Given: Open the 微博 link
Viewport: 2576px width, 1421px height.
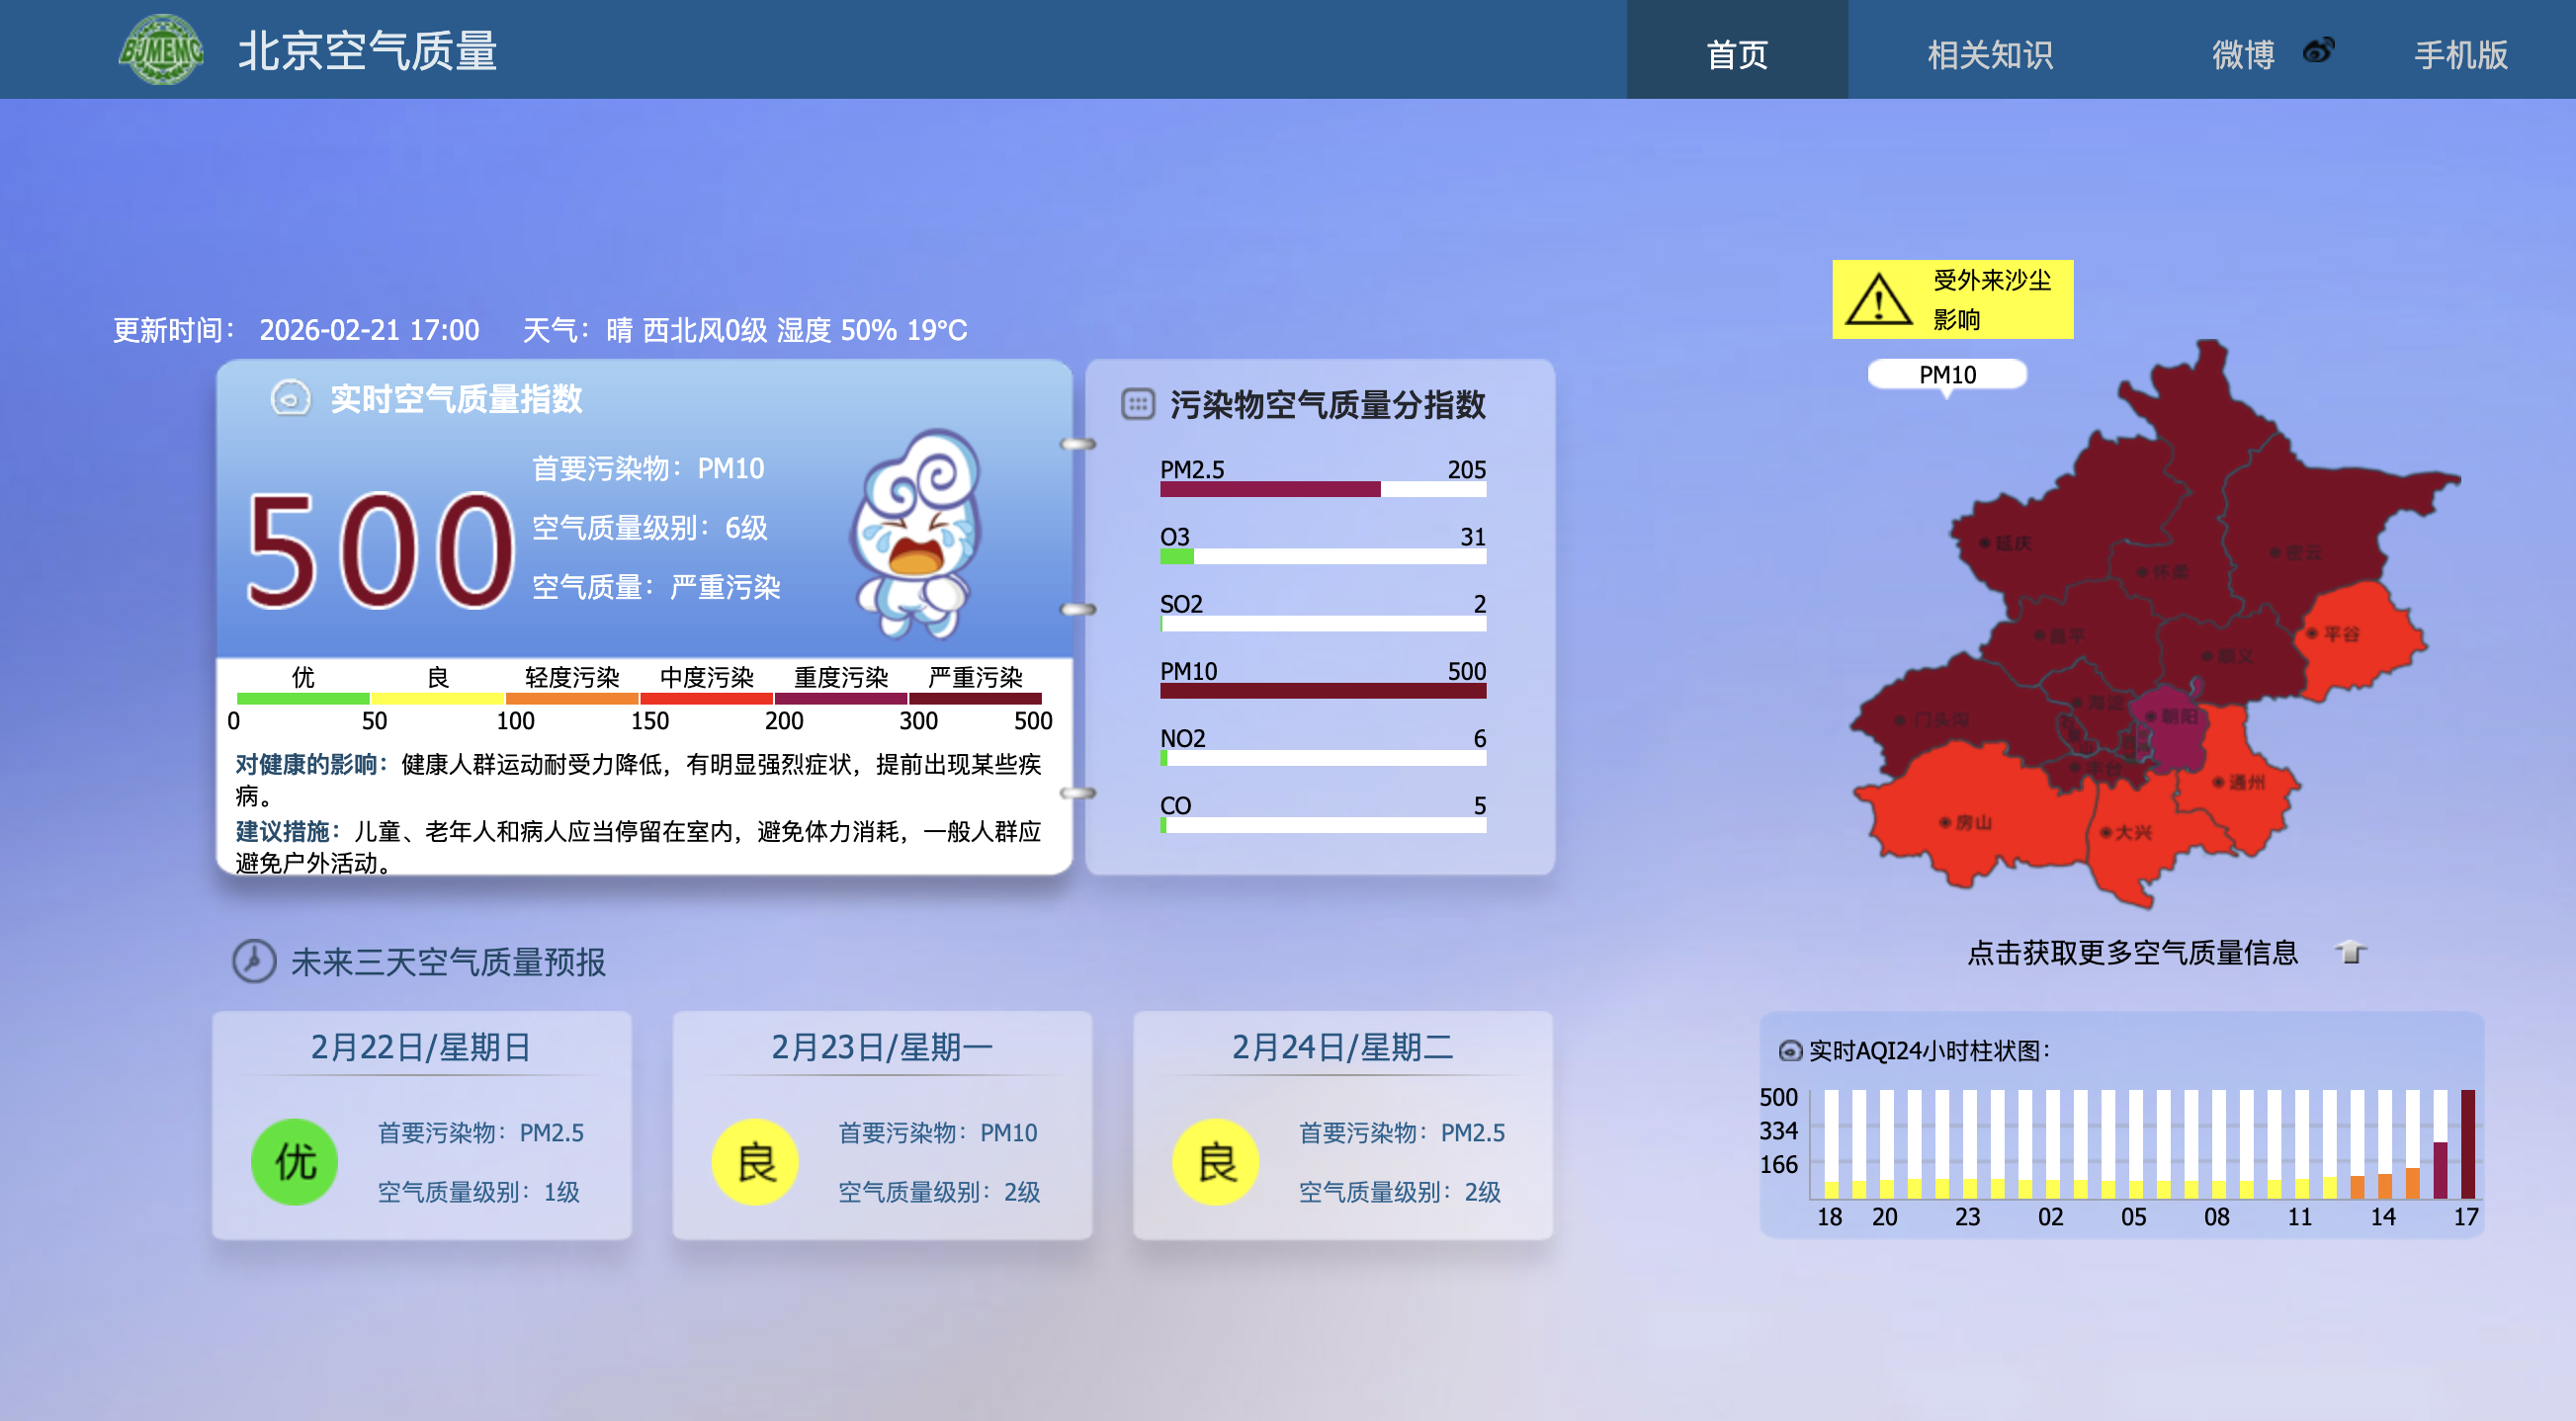Looking at the screenshot, I should click(2243, 54).
